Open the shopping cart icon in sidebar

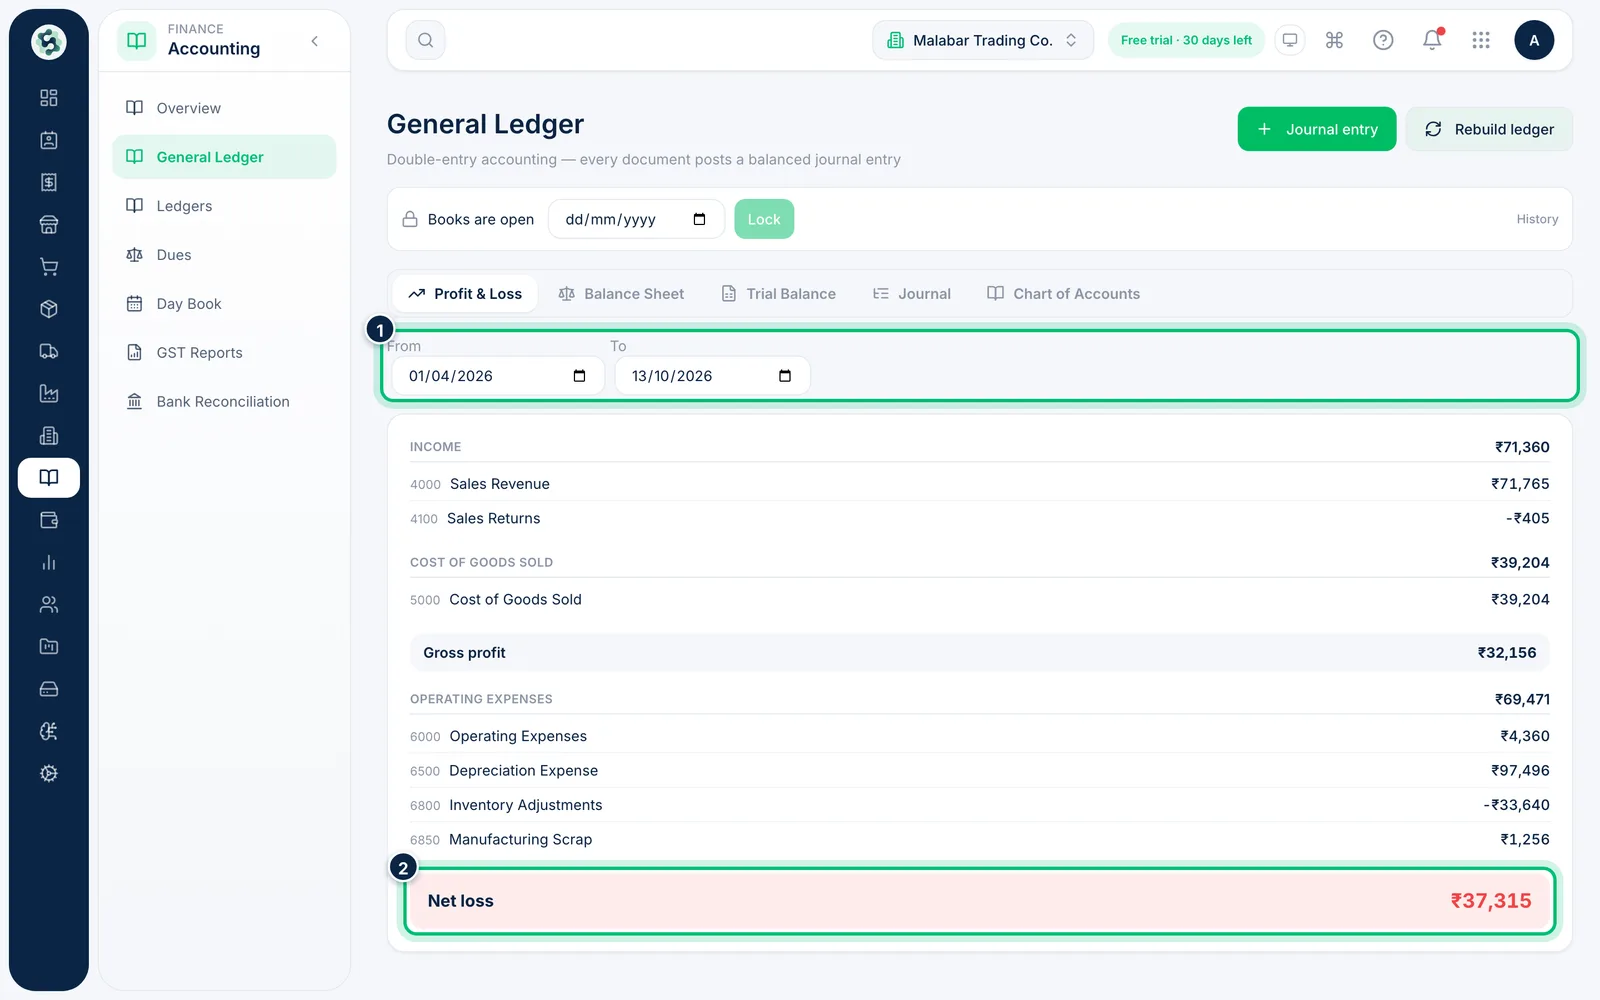(48, 267)
